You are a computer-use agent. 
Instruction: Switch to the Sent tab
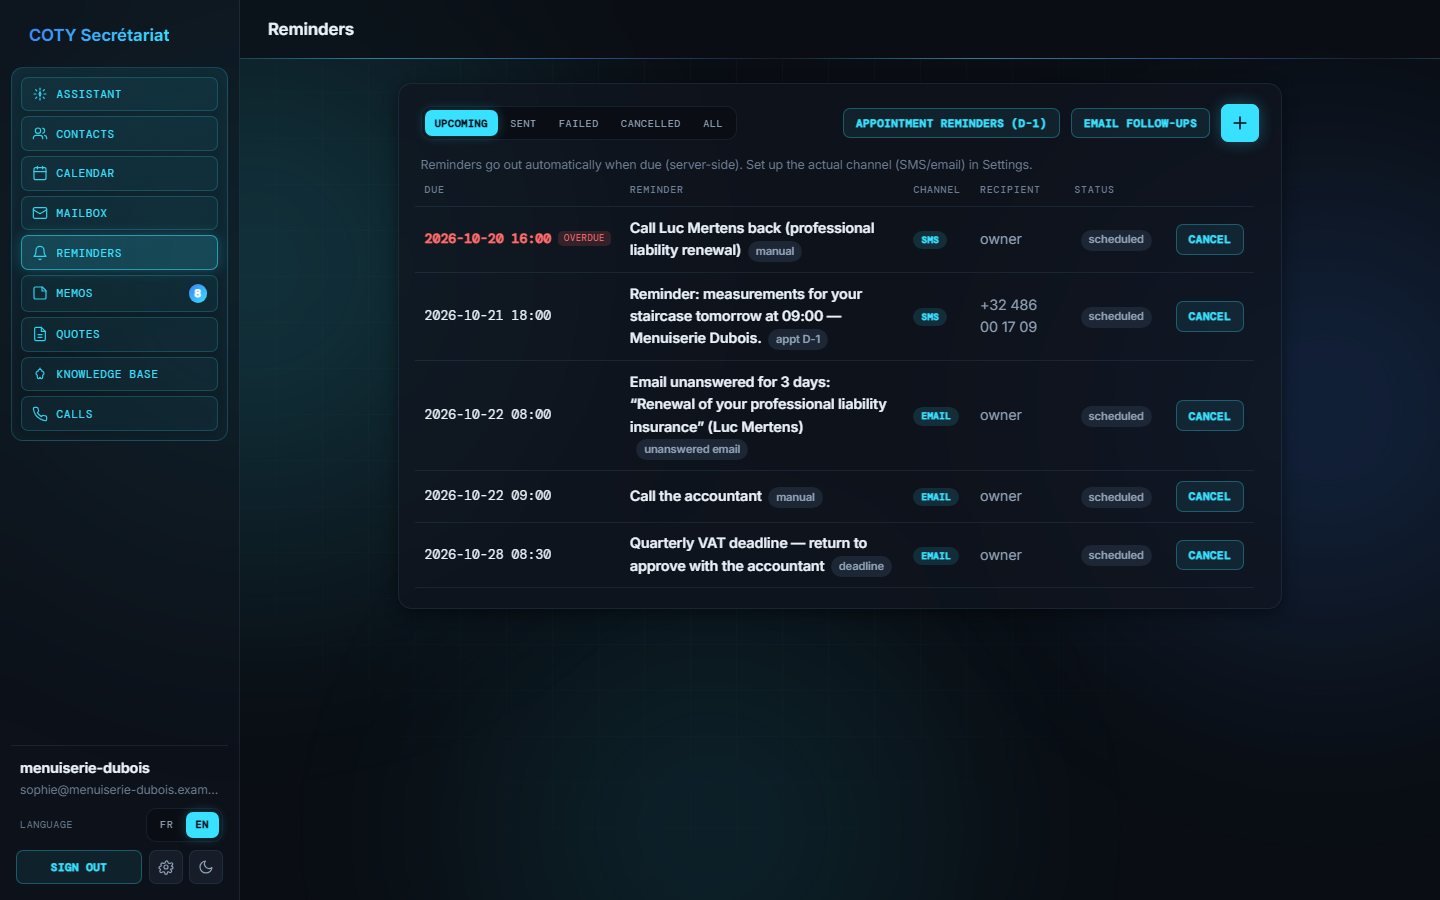click(523, 123)
